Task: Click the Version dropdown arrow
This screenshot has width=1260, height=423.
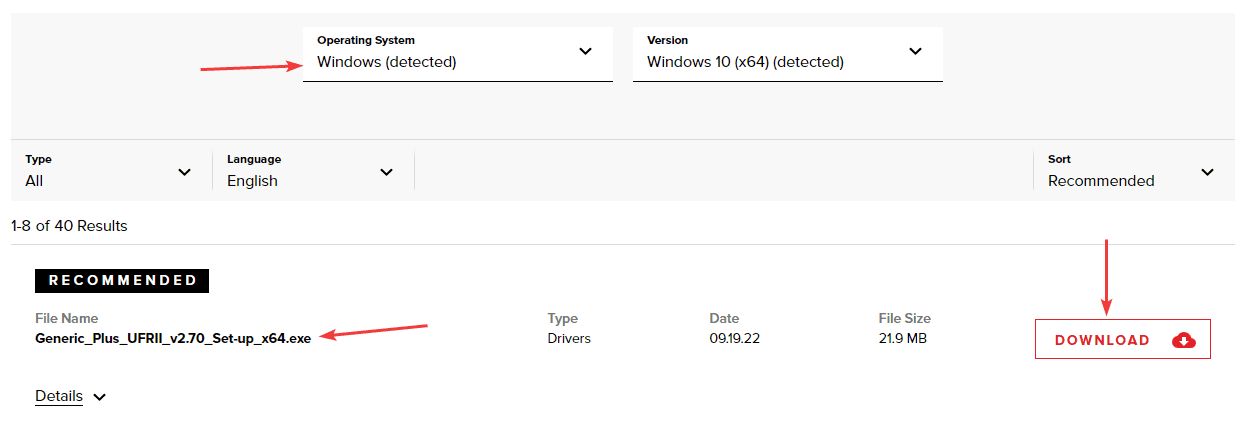Action: point(915,52)
